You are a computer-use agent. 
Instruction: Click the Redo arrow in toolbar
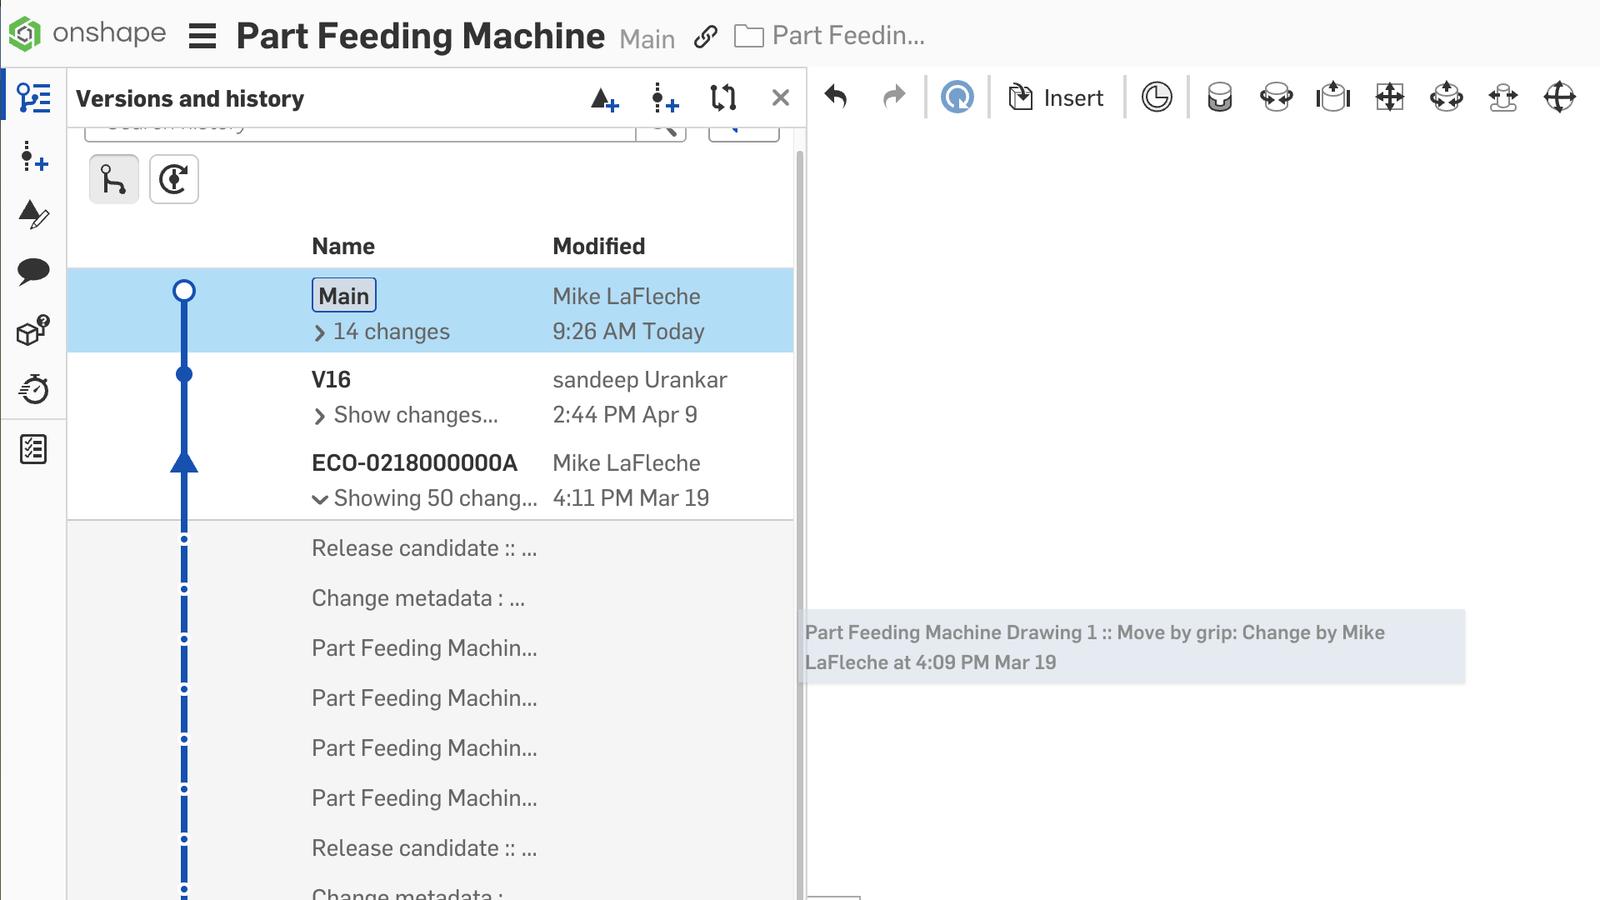894,97
